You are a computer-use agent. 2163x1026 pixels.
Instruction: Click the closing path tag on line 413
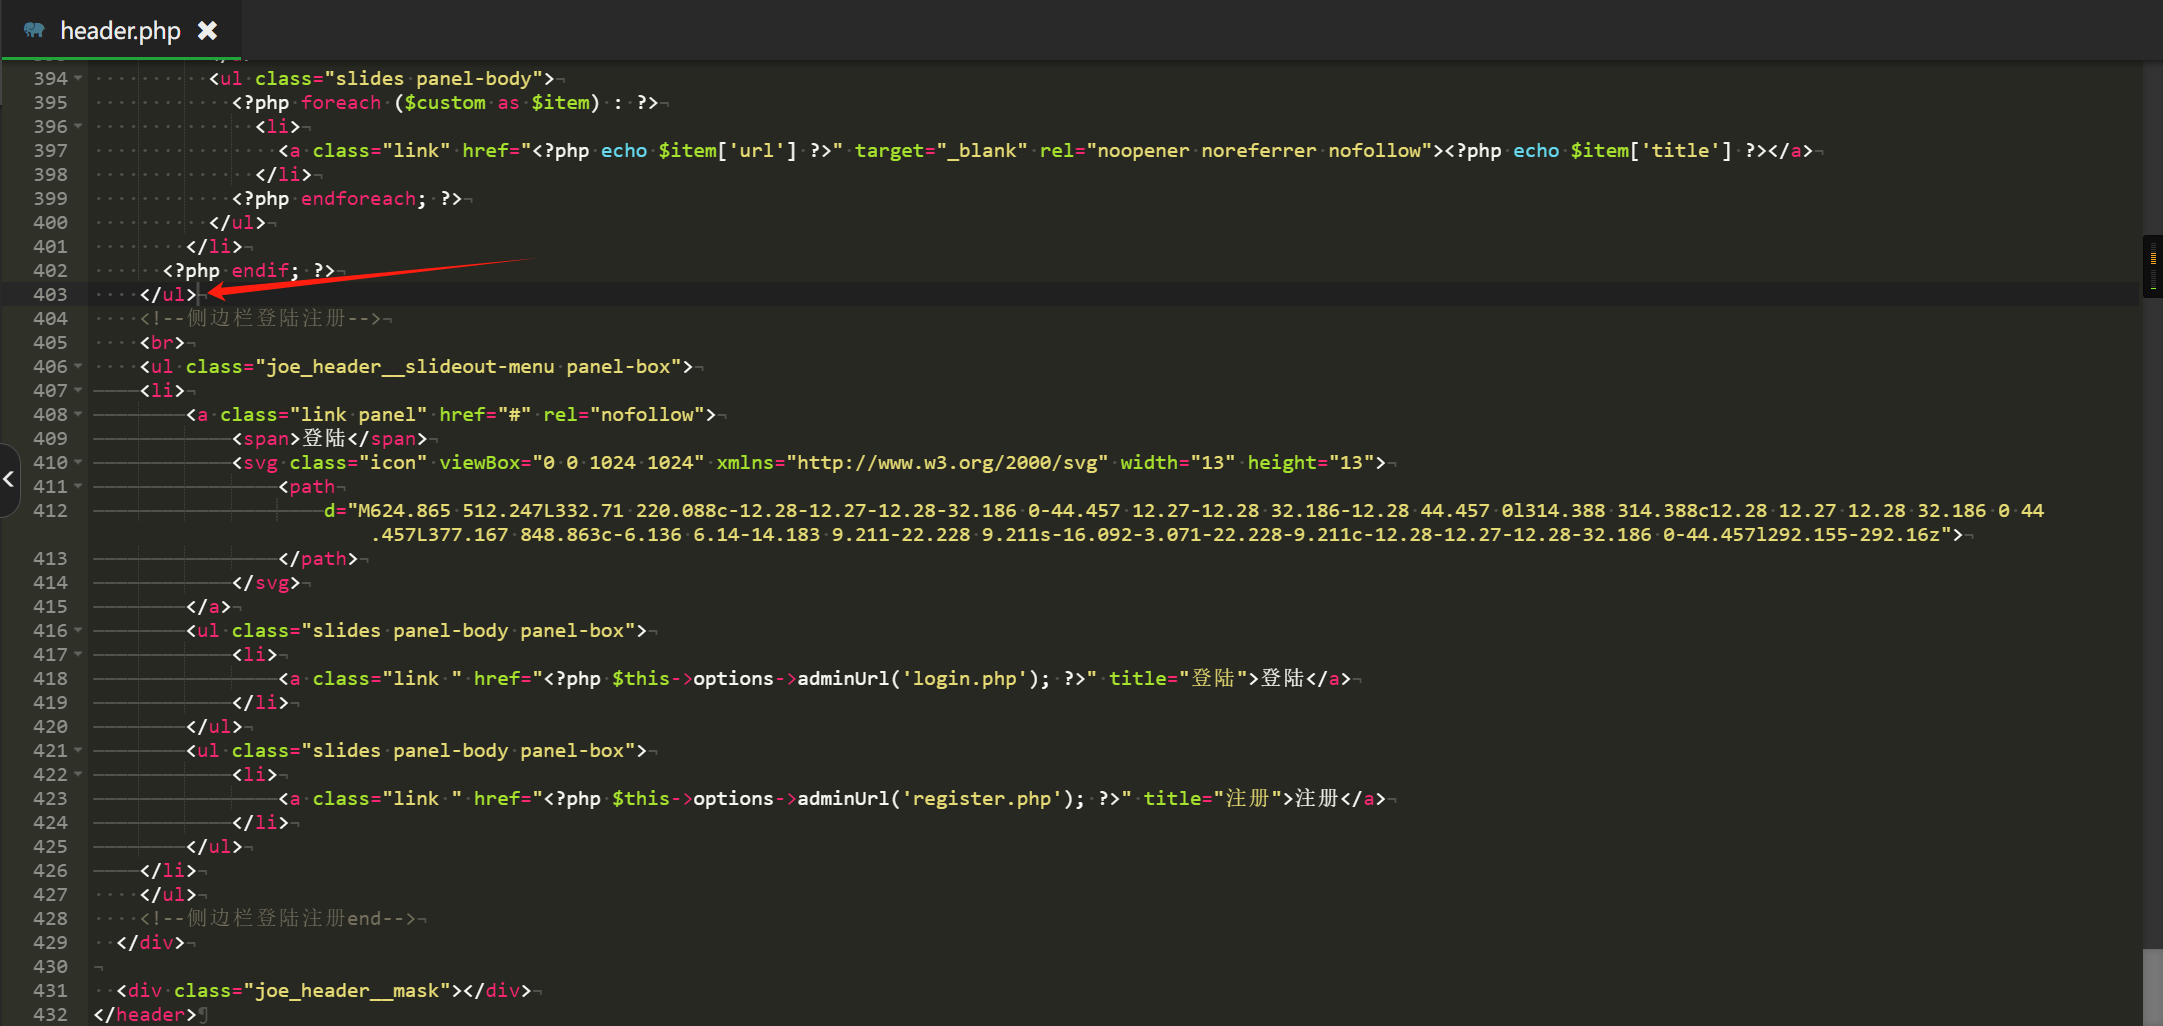point(318,558)
